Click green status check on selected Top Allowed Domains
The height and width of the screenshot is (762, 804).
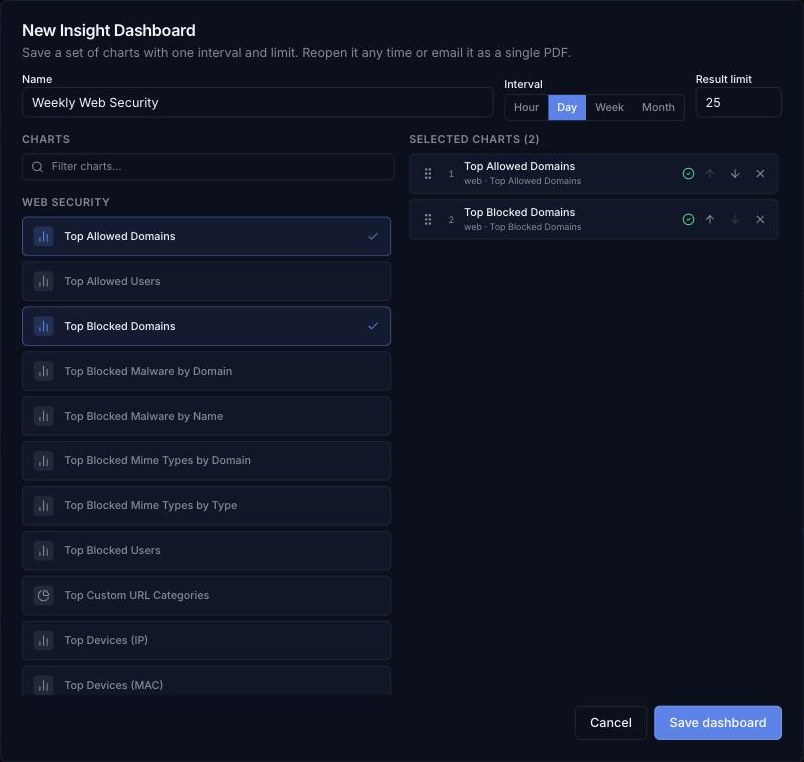click(x=688, y=174)
